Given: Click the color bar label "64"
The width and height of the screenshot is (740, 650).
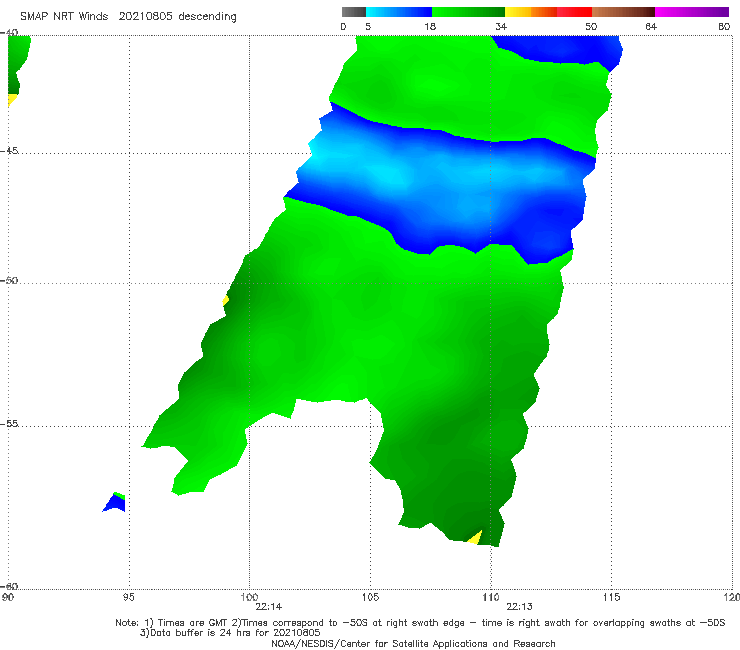Looking at the screenshot, I should coord(651,27).
